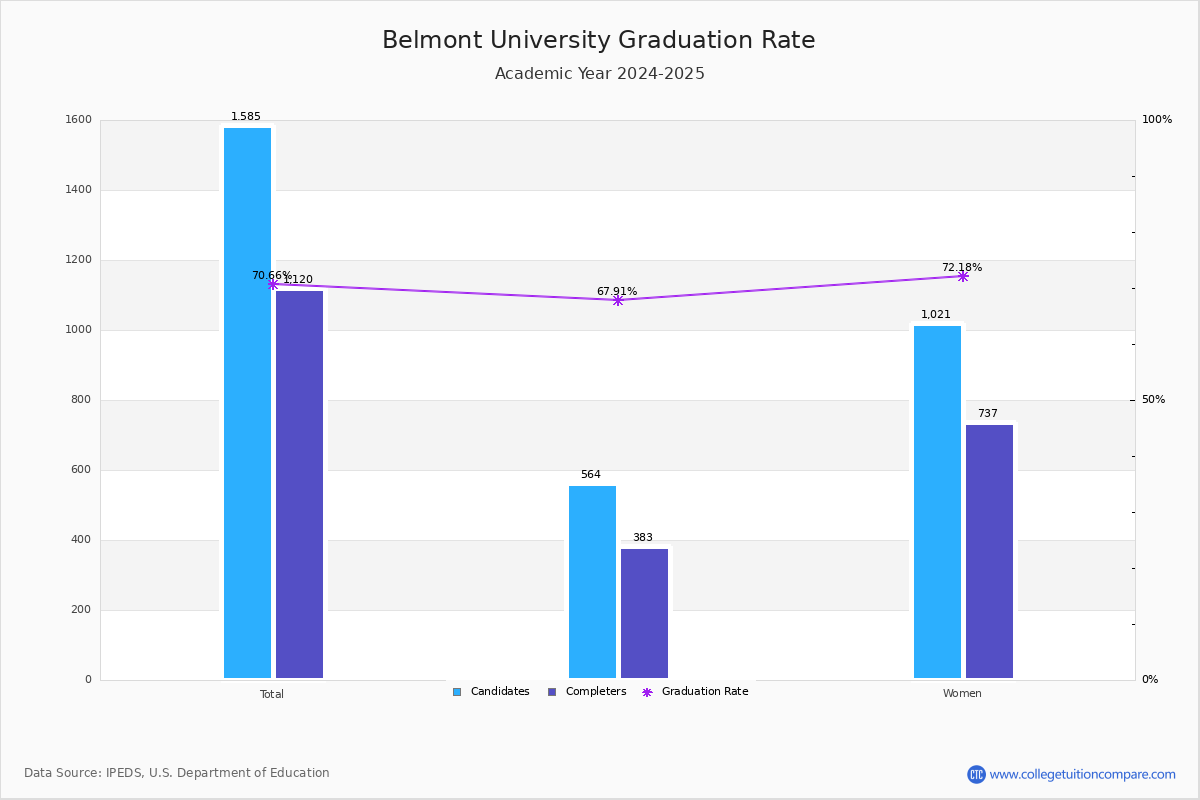Click the Completers legend square icon

552,692
